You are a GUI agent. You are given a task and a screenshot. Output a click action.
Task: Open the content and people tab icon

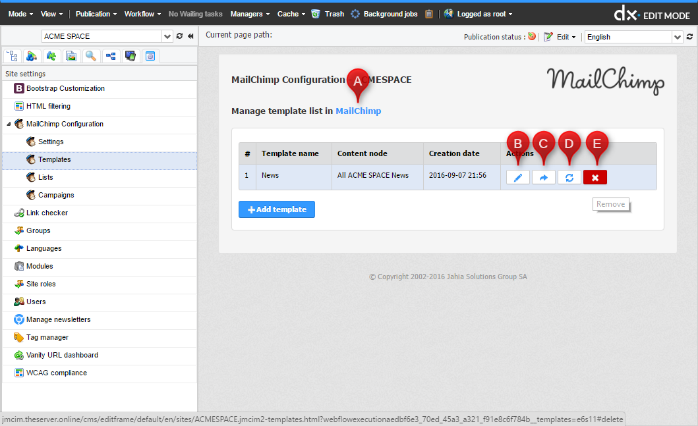(x=32, y=56)
